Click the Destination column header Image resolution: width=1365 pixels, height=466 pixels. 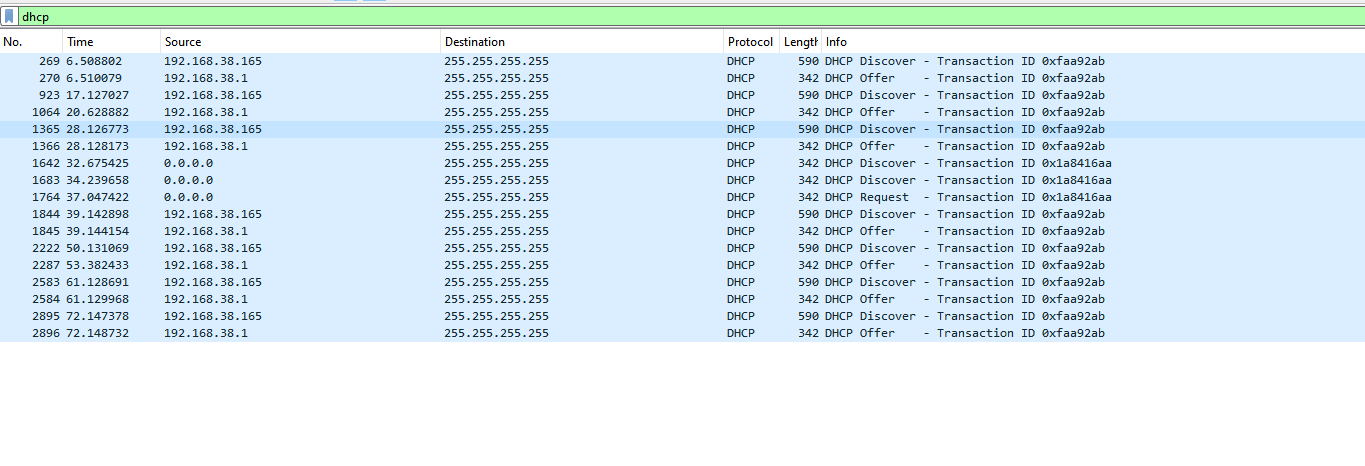point(580,42)
